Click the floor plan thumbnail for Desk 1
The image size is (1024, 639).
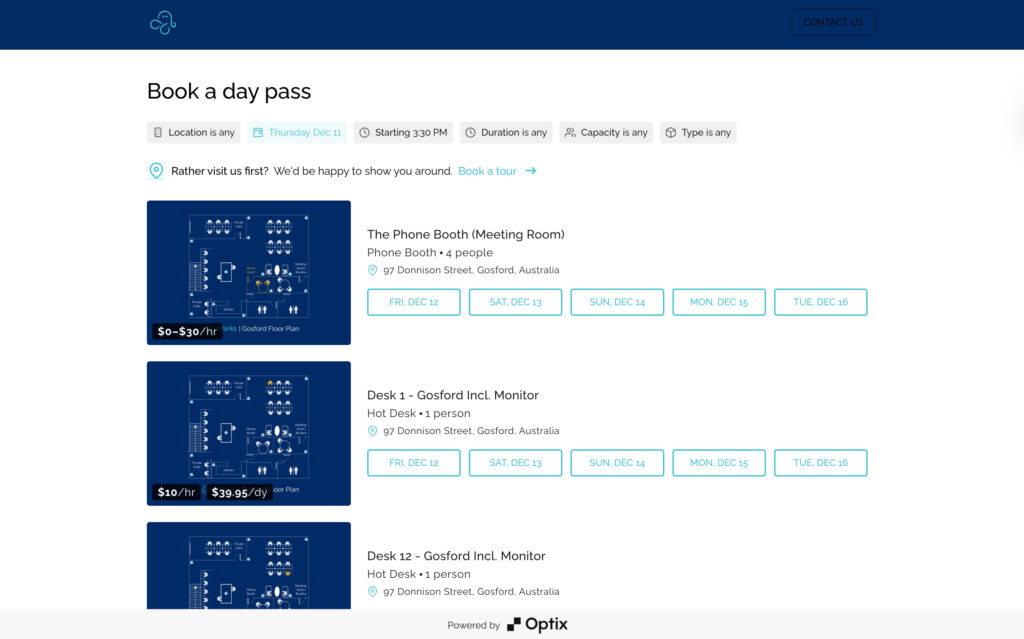pos(248,433)
